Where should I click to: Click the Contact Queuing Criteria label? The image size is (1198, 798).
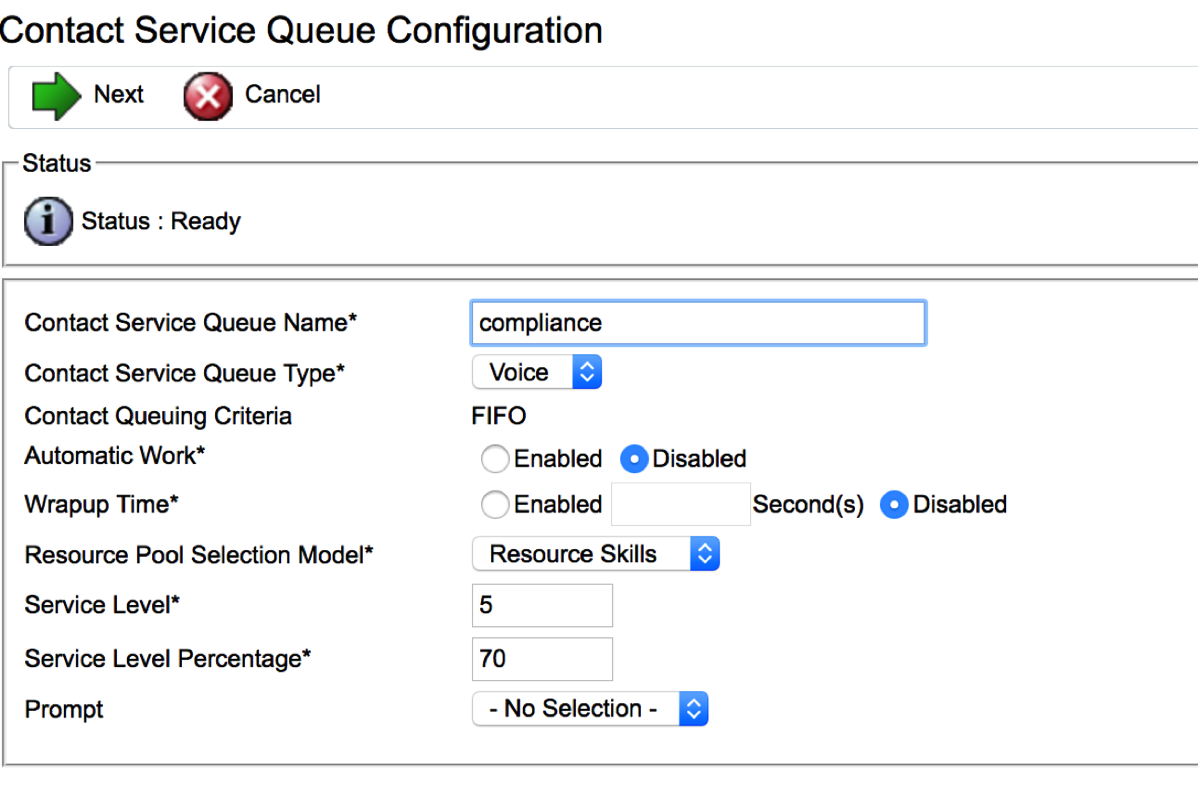click(158, 416)
